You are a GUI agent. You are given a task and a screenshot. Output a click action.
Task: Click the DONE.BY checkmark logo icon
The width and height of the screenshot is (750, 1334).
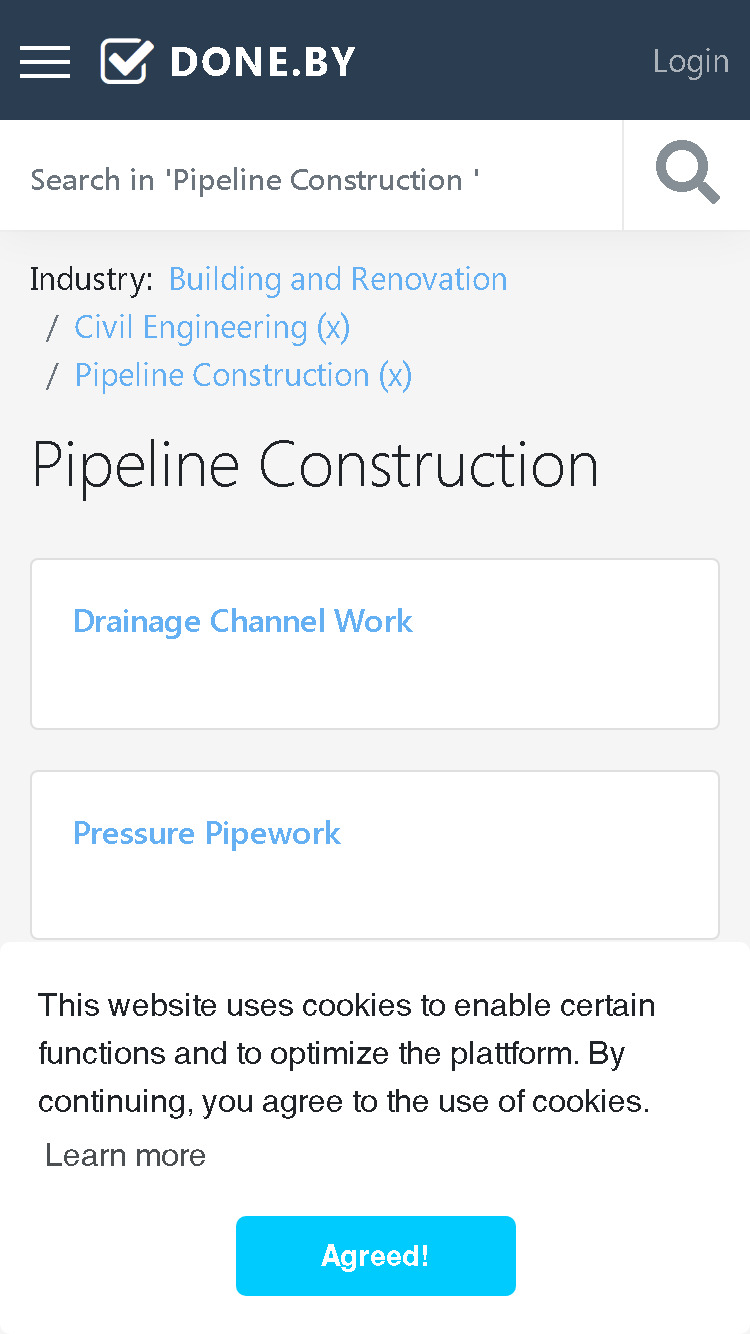click(x=127, y=61)
